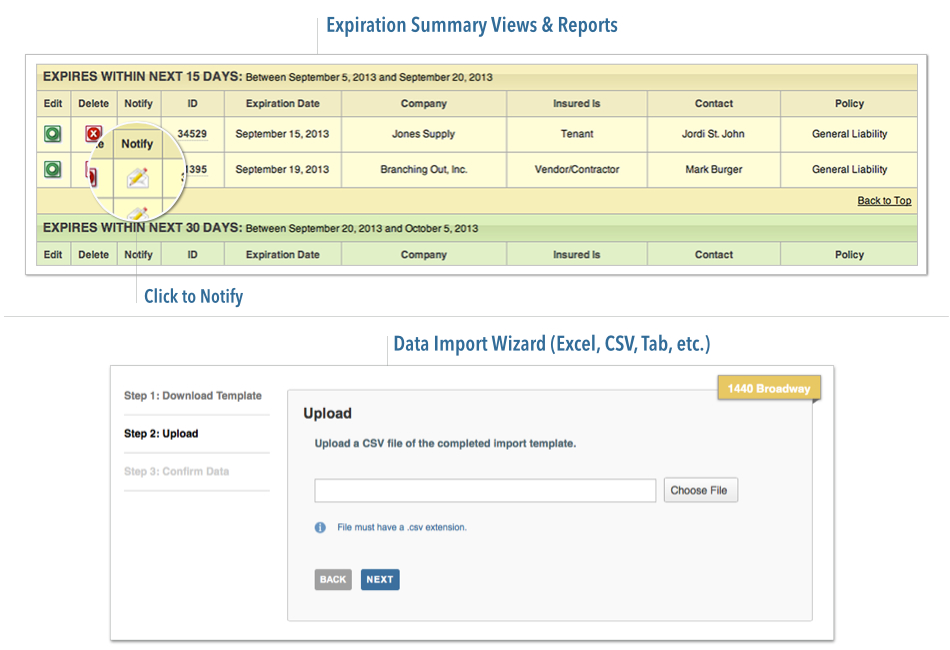The image size is (950, 650).
Task: Click inside the CSV file path field
Action: [x=485, y=491]
